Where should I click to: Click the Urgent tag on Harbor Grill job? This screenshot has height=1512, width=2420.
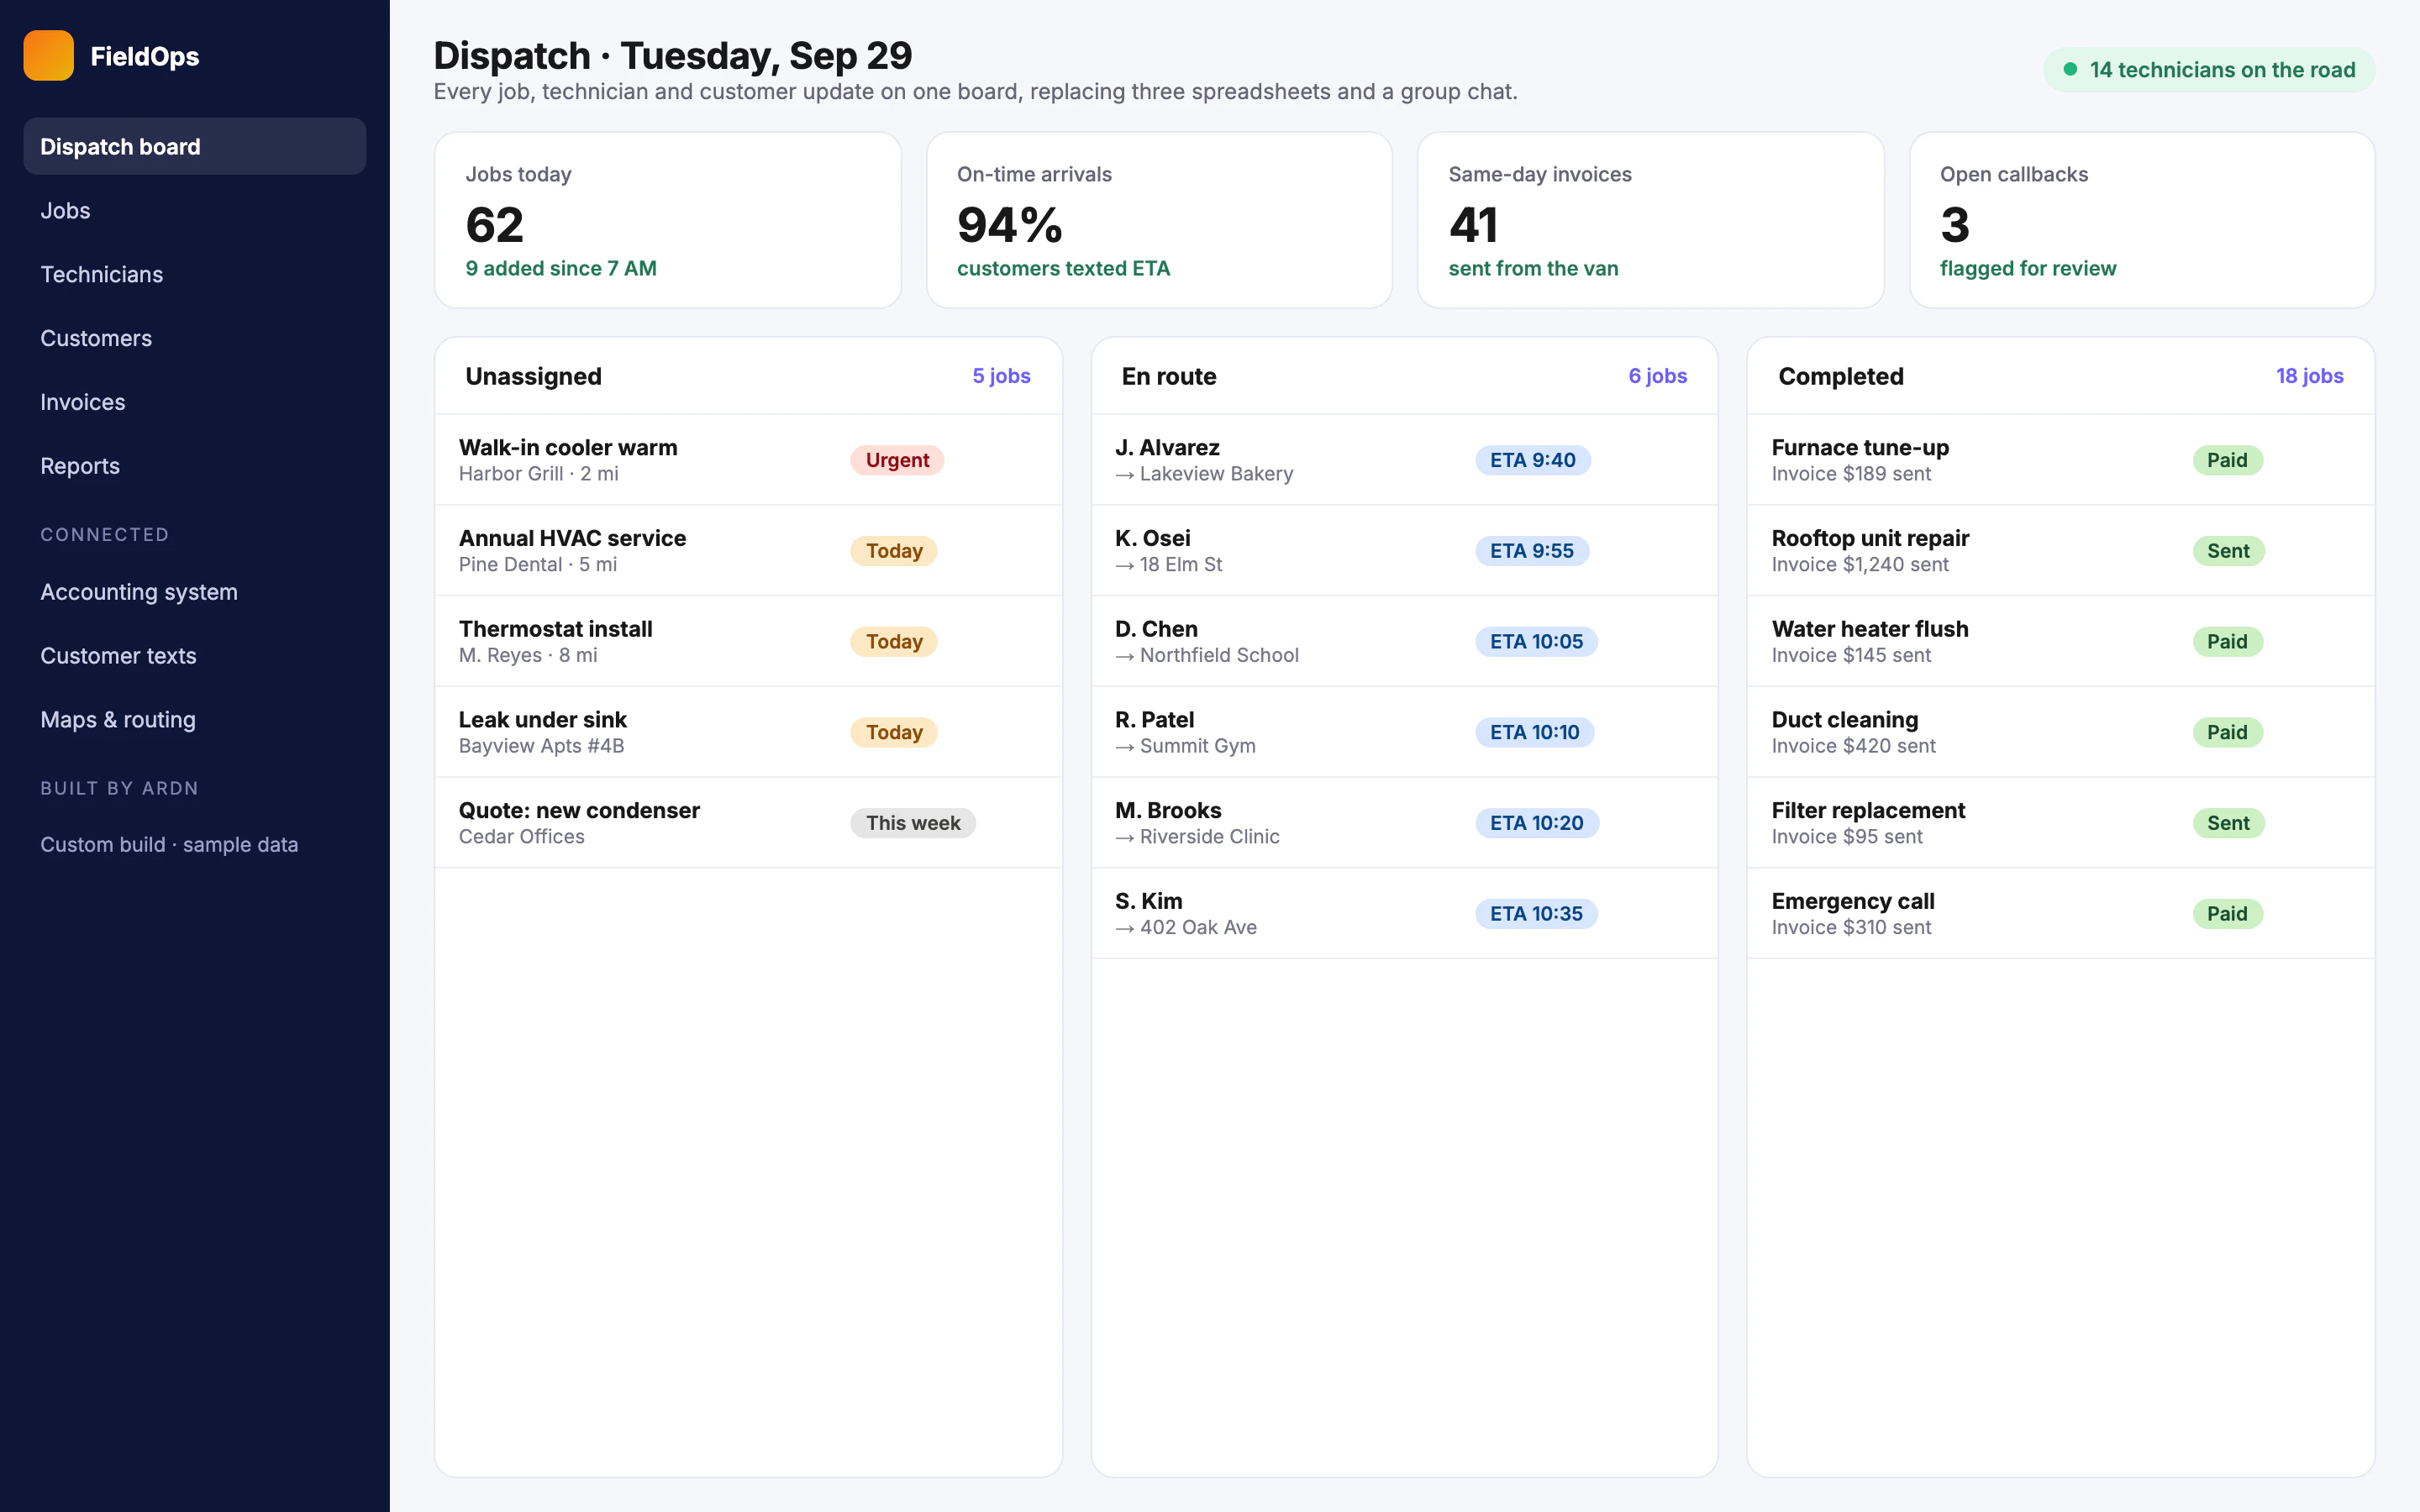pyautogui.click(x=897, y=460)
